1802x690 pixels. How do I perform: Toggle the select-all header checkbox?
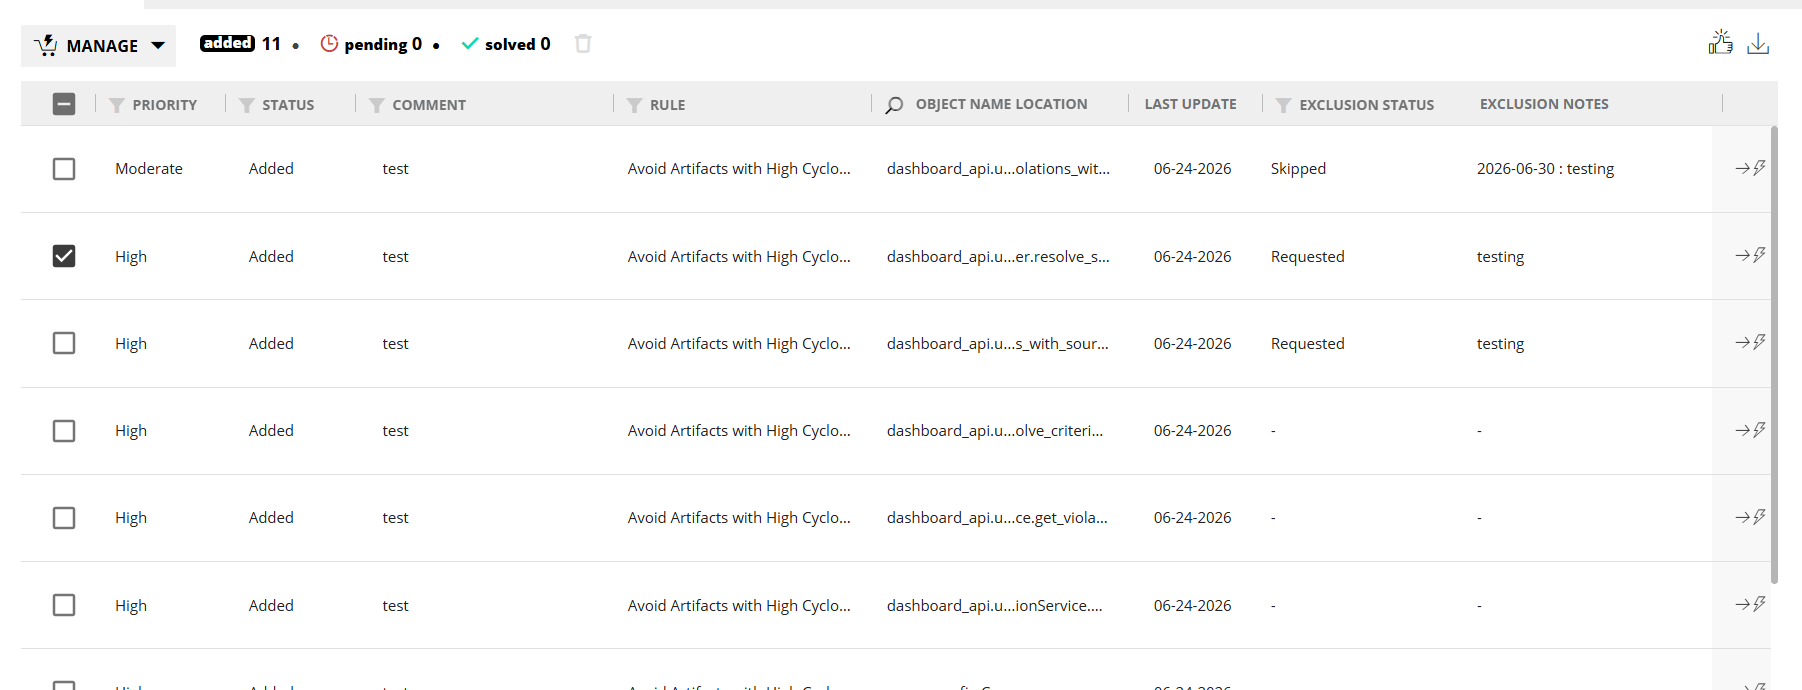[64, 104]
